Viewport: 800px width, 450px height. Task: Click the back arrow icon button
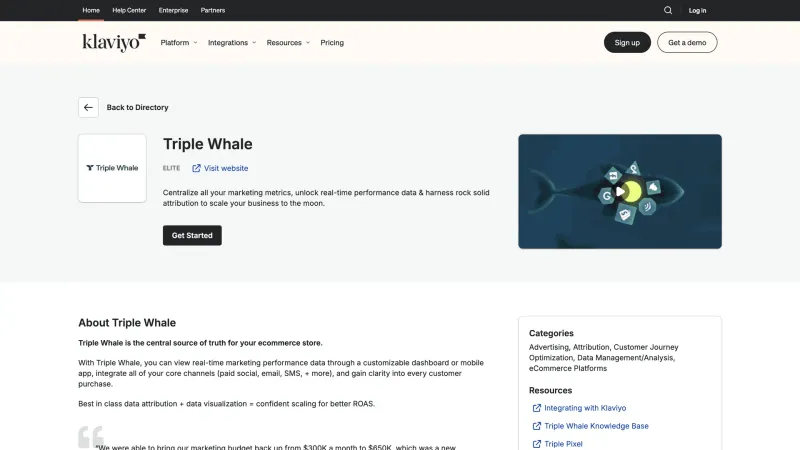click(x=88, y=108)
